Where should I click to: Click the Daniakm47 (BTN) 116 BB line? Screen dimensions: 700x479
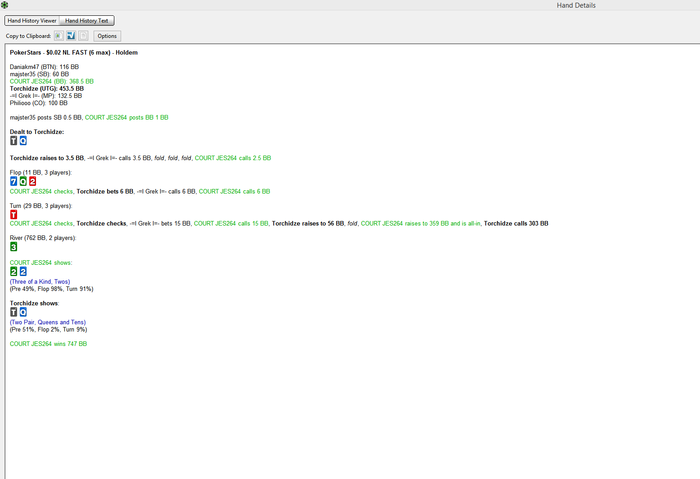(44, 67)
